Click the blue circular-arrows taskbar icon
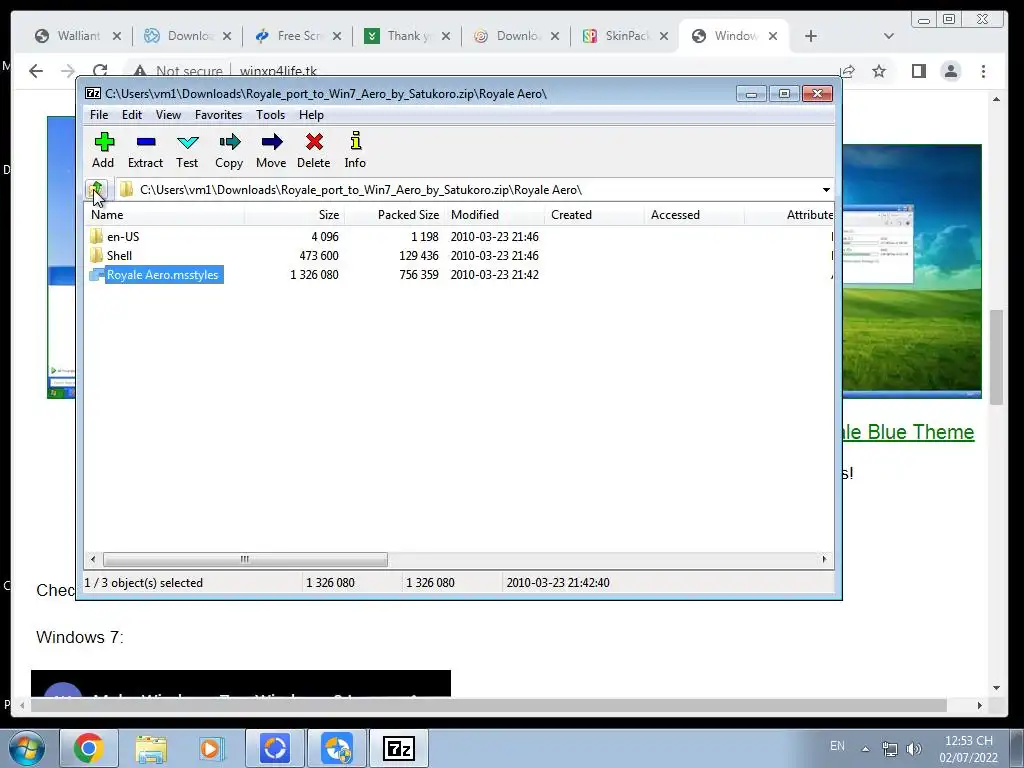This screenshot has width=1024, height=768. tap(275, 748)
